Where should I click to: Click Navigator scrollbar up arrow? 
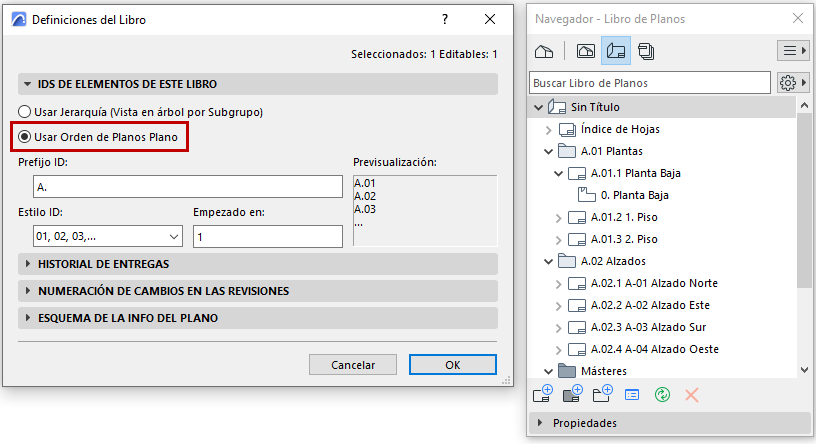[x=805, y=106]
